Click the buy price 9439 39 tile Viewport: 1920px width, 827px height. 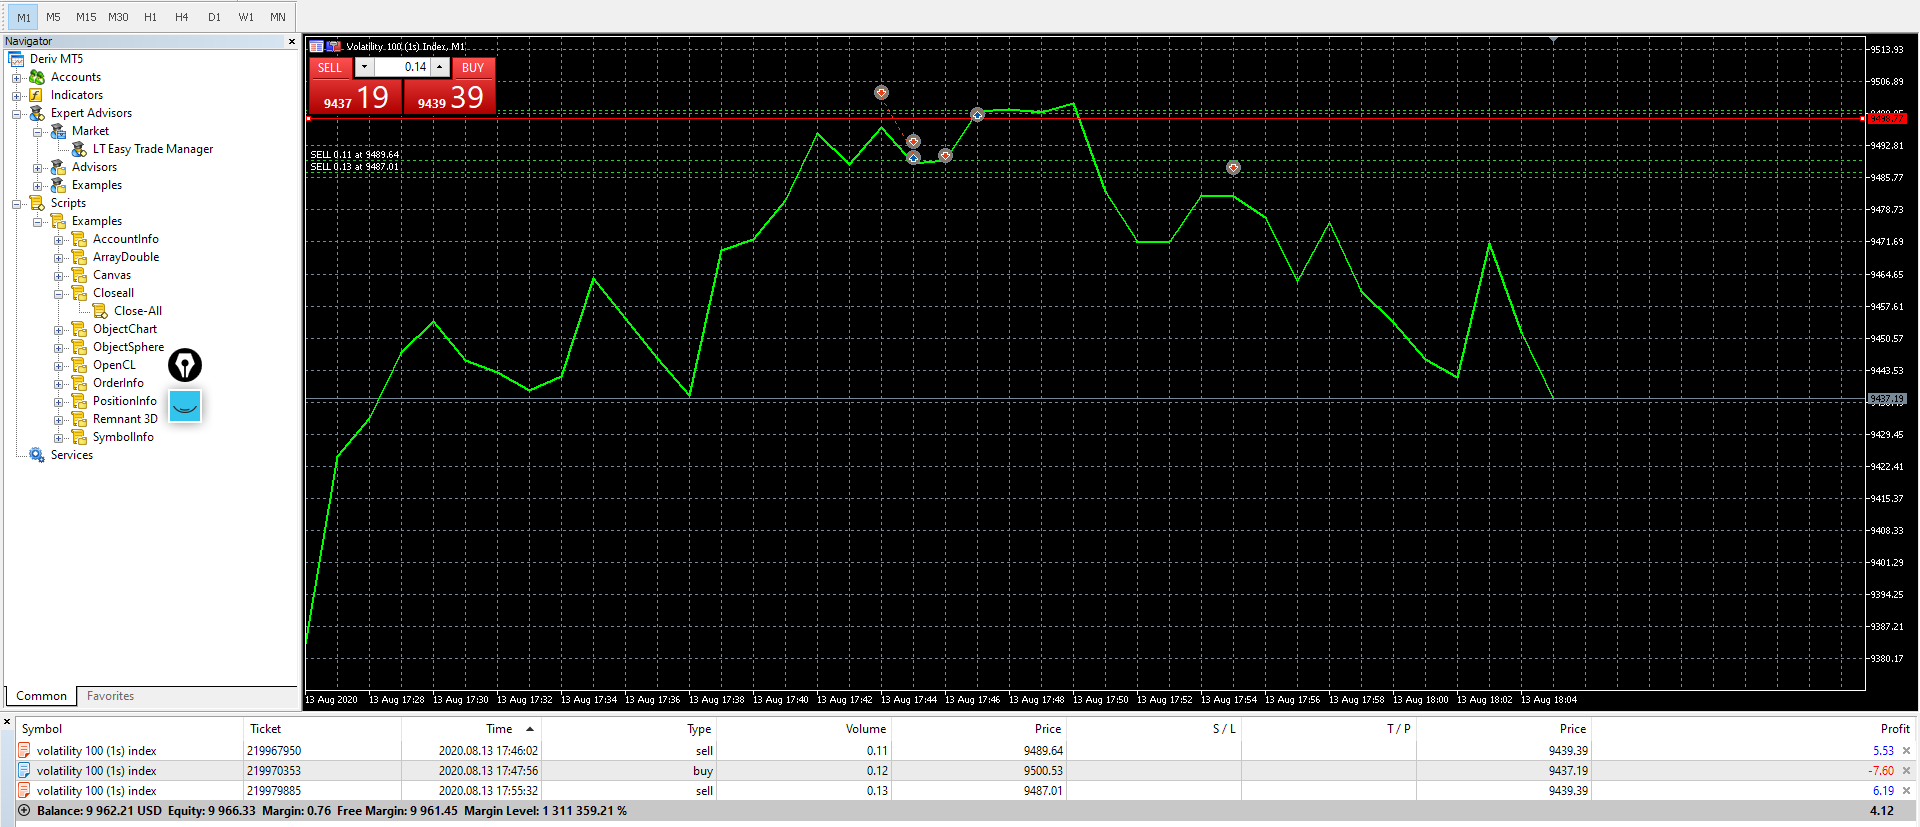coord(449,97)
